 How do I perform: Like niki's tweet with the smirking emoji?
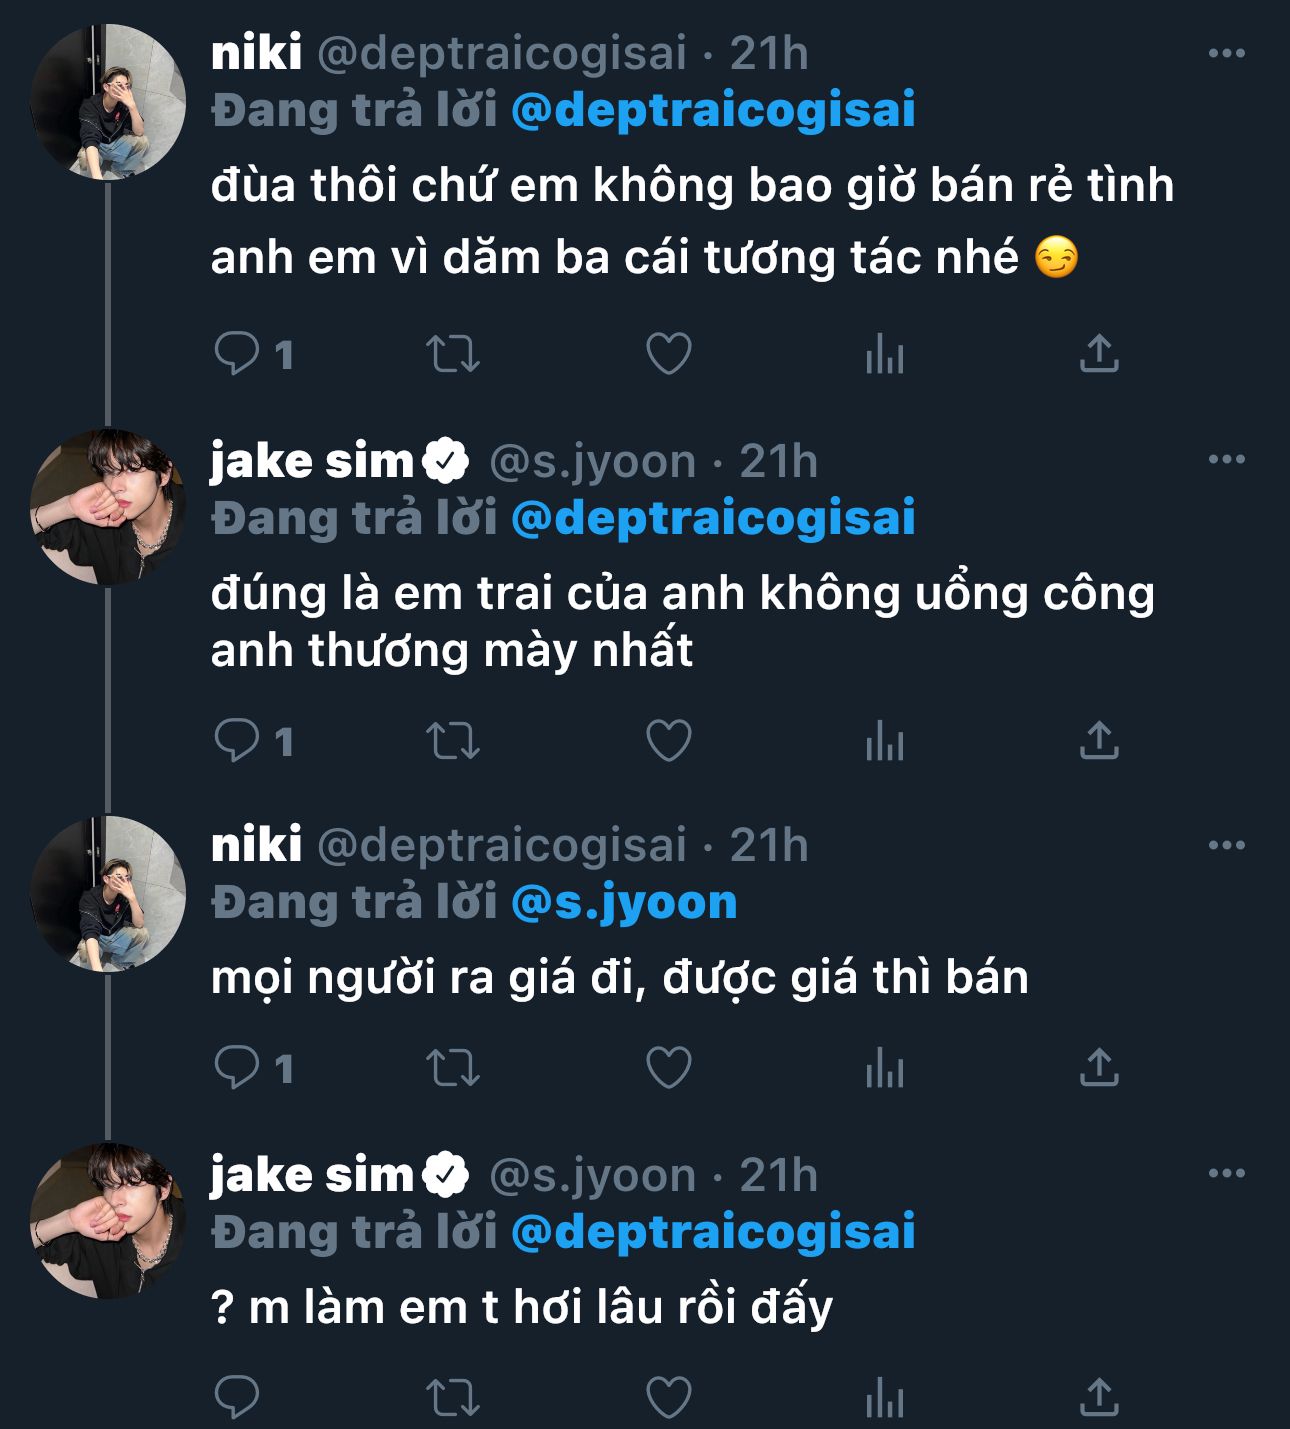668,354
